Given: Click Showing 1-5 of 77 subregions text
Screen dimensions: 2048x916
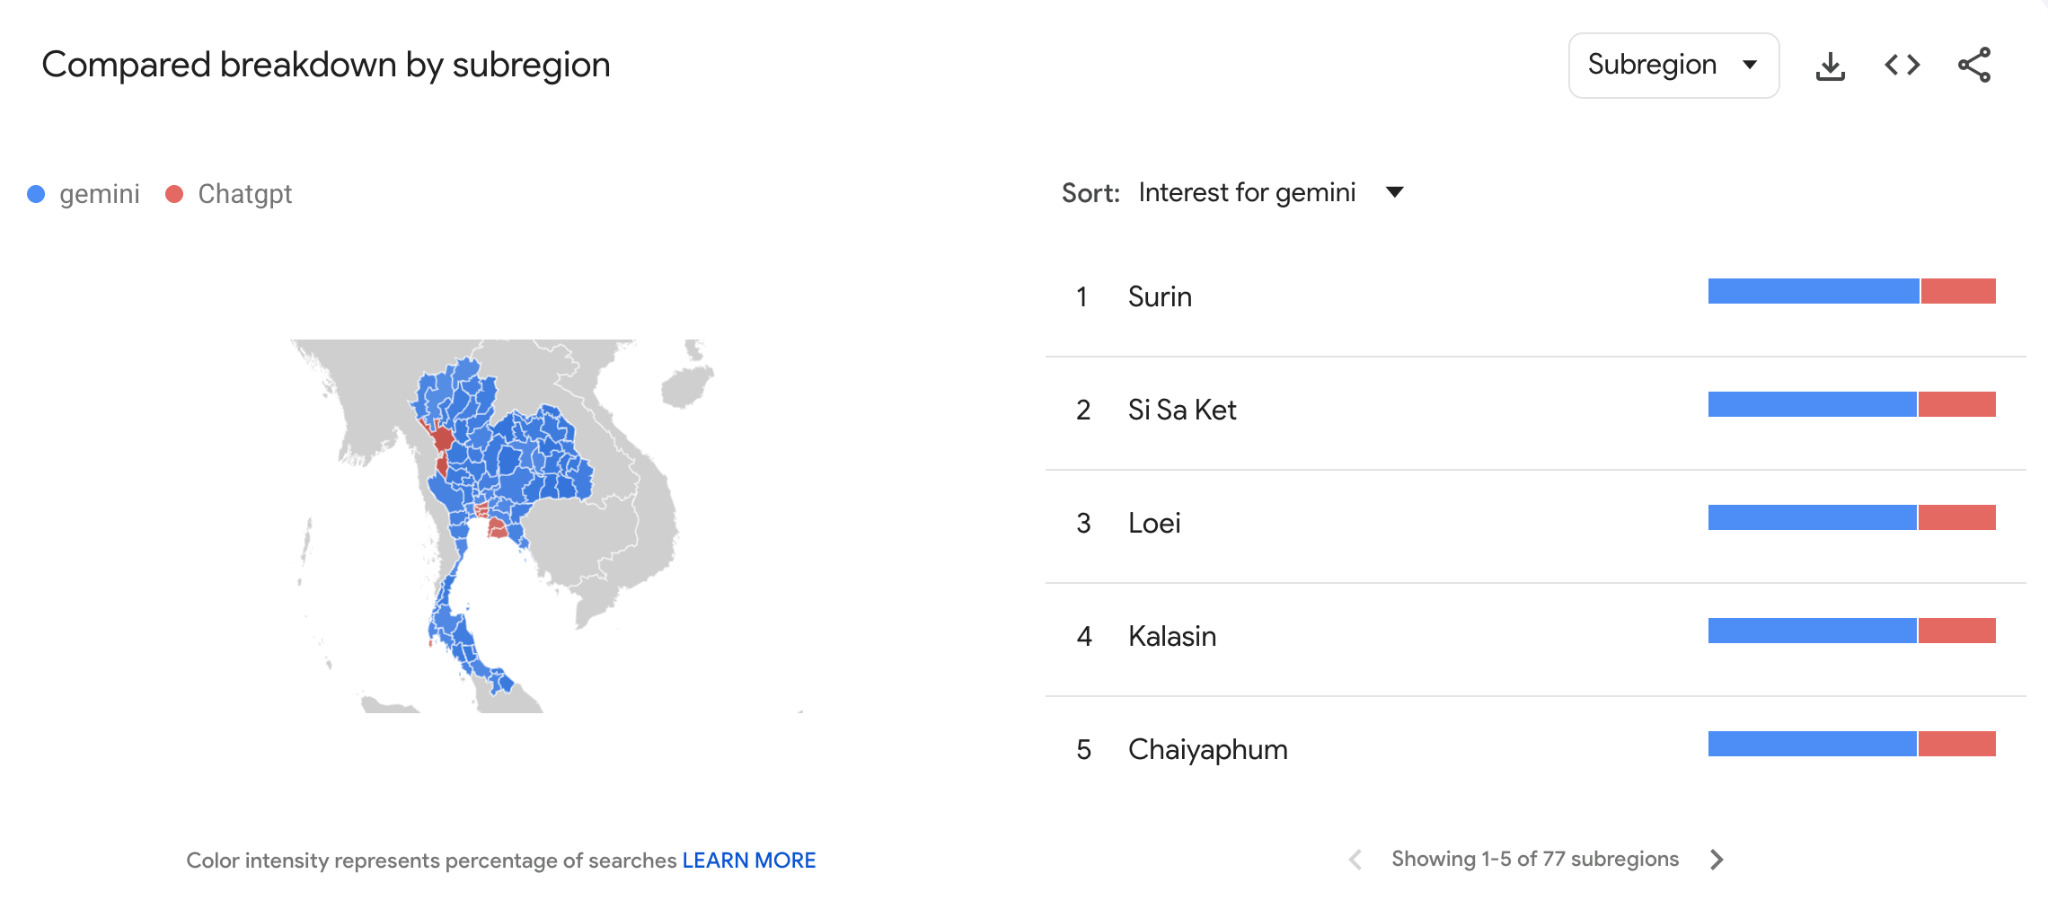Looking at the screenshot, I should point(1533,859).
